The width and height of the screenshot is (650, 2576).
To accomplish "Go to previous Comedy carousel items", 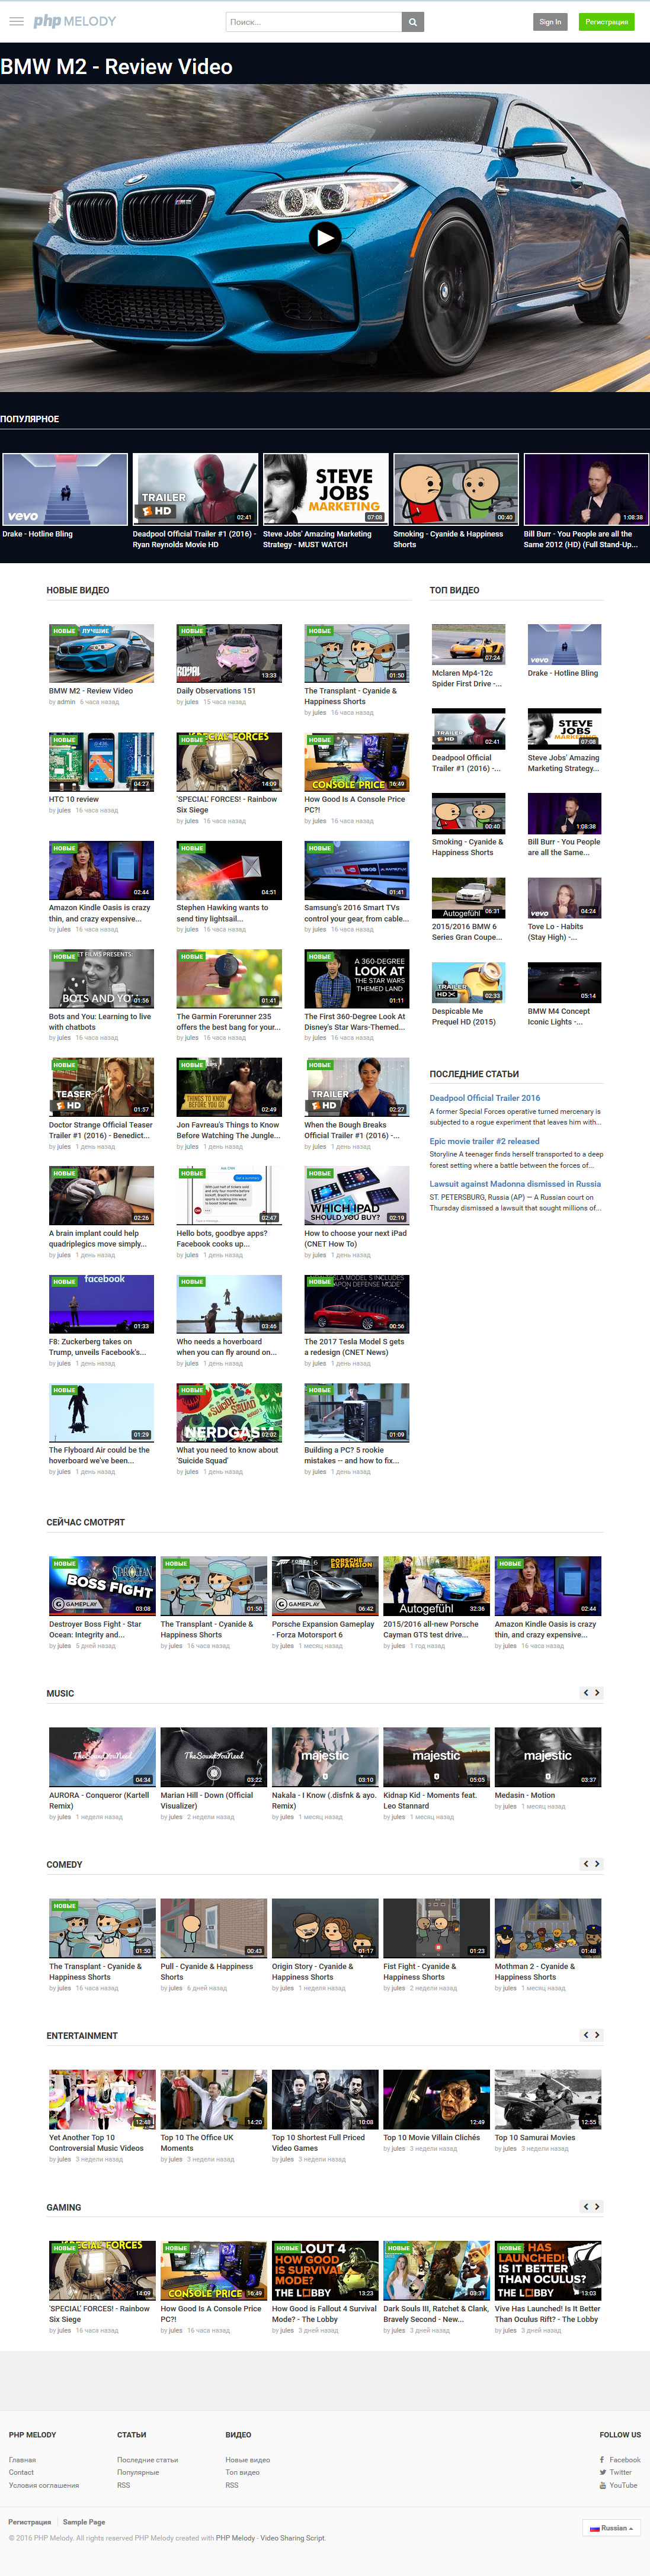I will point(587,1864).
